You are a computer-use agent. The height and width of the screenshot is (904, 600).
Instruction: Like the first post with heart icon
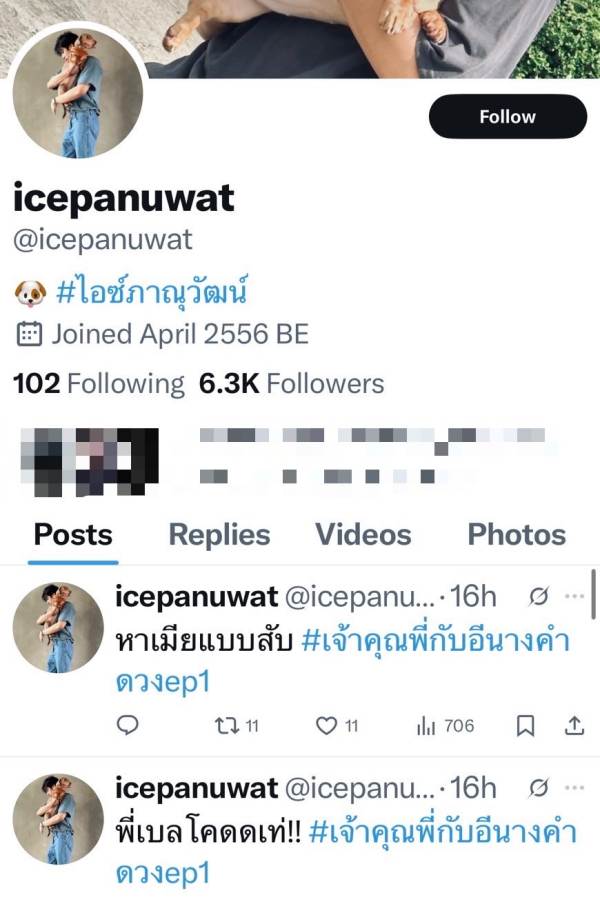click(326, 726)
